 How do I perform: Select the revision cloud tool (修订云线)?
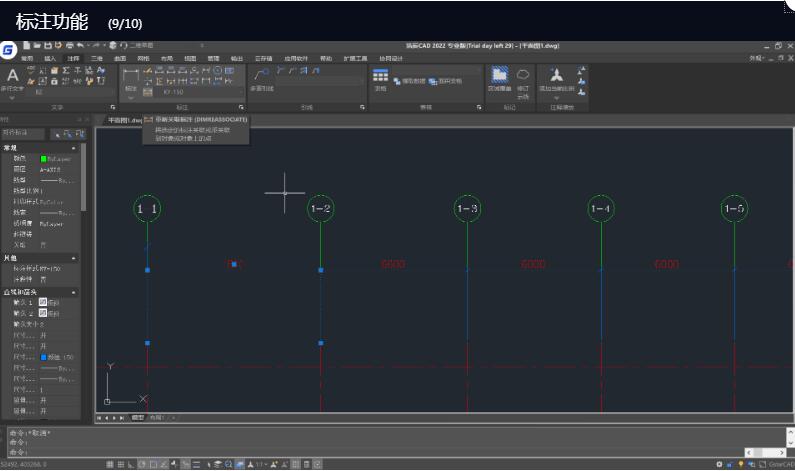click(x=523, y=79)
